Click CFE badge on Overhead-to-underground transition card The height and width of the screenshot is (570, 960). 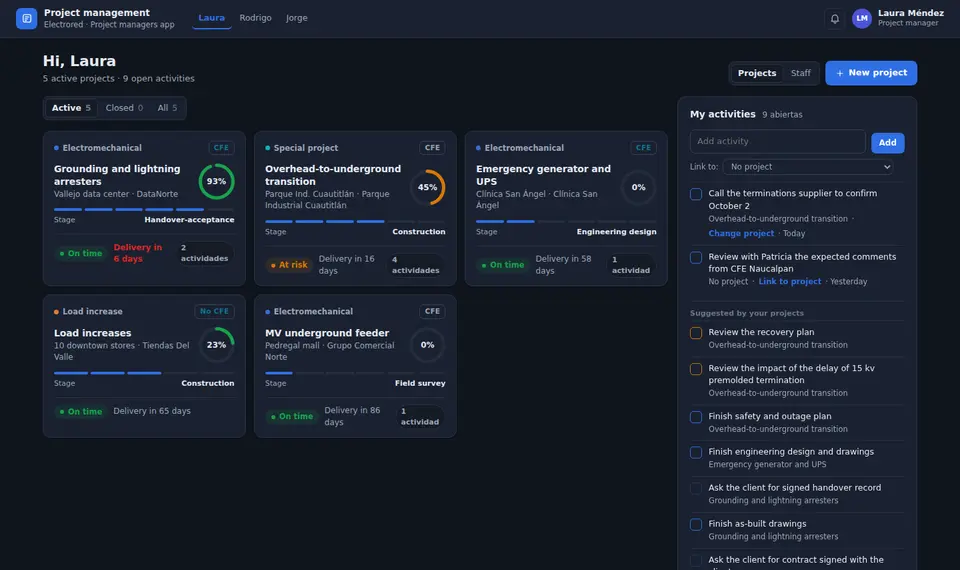pyautogui.click(x=432, y=148)
